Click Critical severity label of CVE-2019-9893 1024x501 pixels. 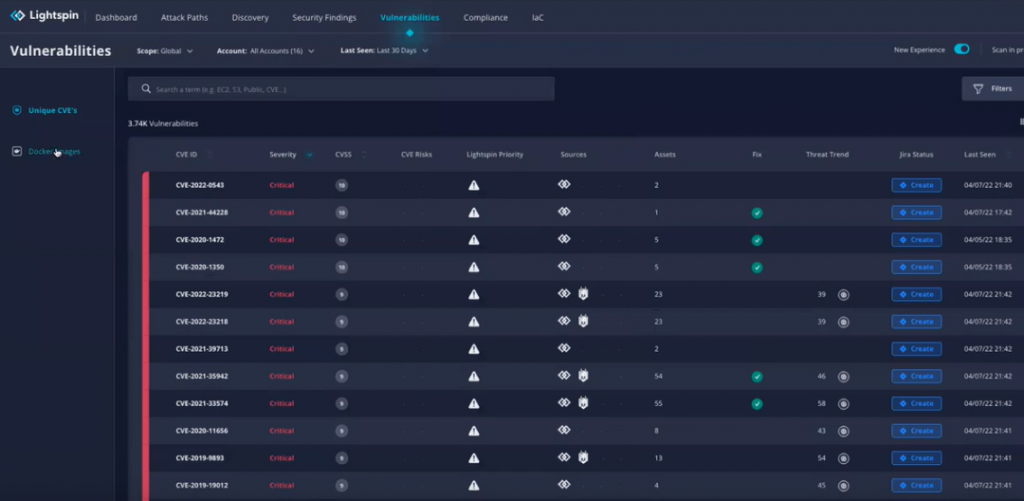tap(281, 458)
